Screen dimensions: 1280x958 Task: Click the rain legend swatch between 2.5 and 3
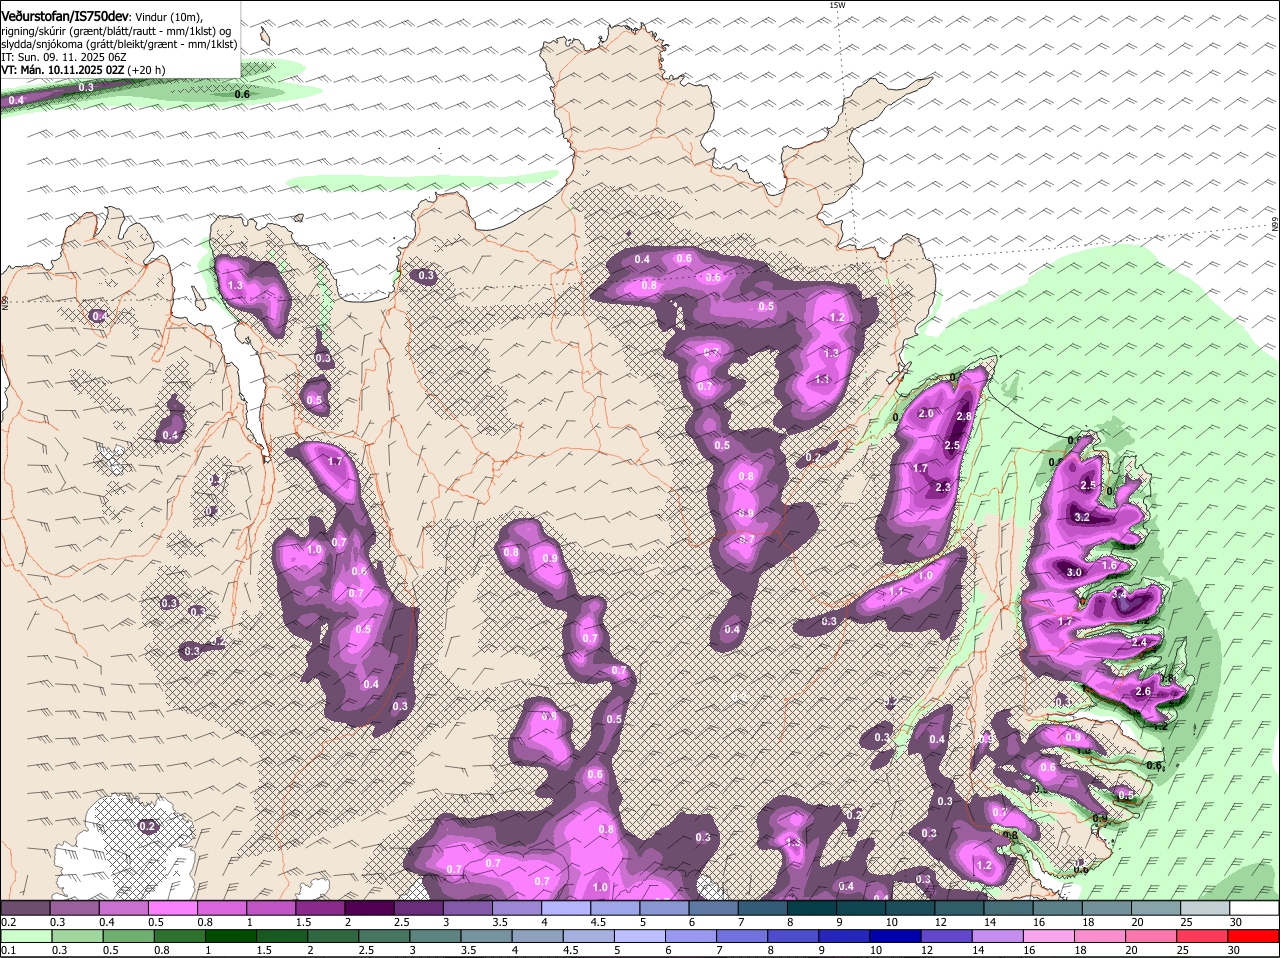(385, 936)
